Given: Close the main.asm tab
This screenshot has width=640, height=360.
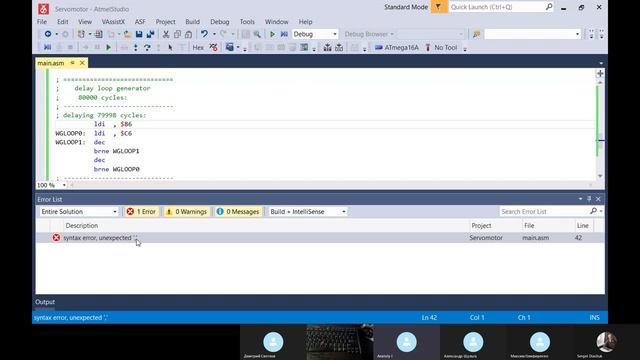Looking at the screenshot, I should (82, 63).
